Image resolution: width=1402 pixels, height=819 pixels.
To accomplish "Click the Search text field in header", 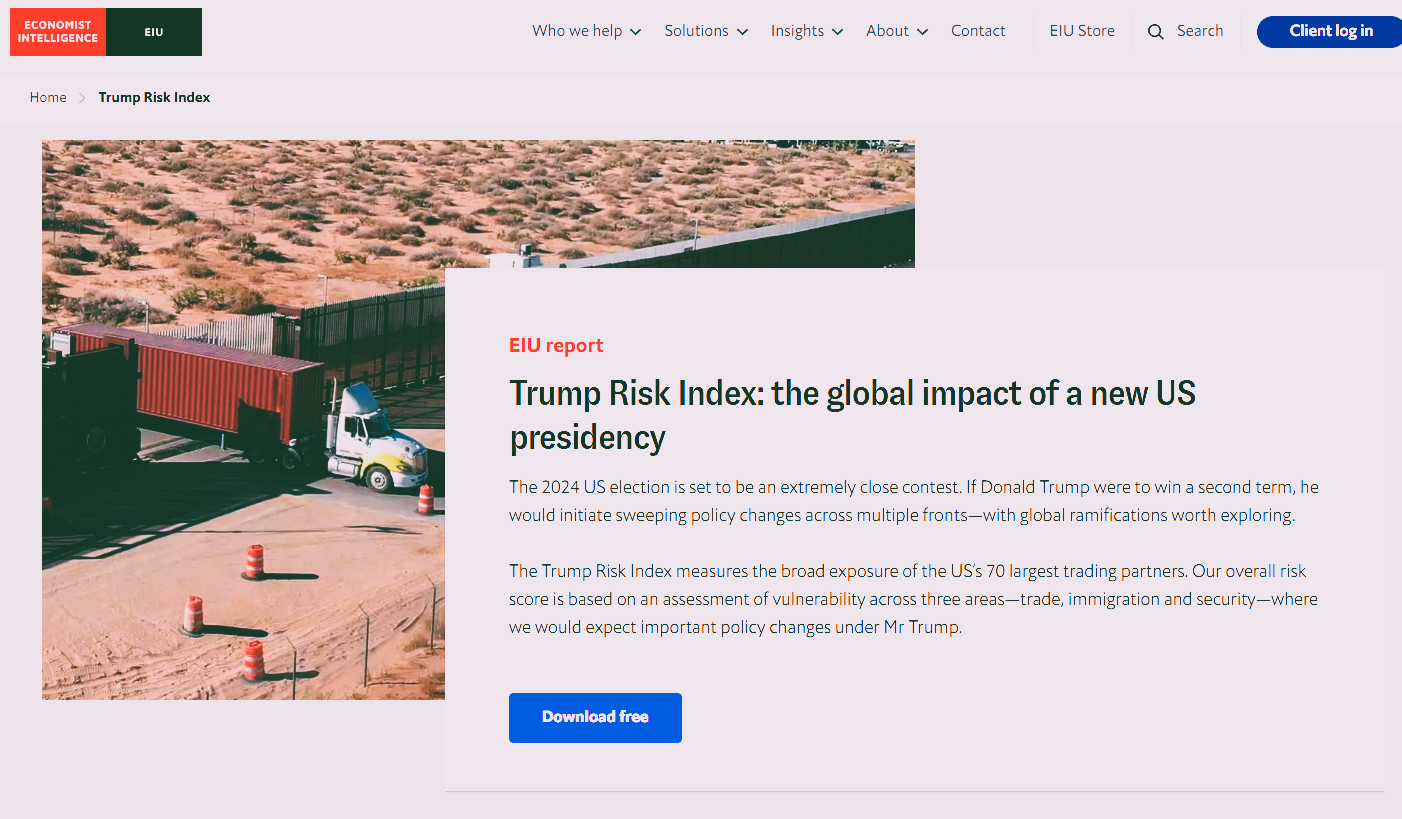I will (1200, 31).
